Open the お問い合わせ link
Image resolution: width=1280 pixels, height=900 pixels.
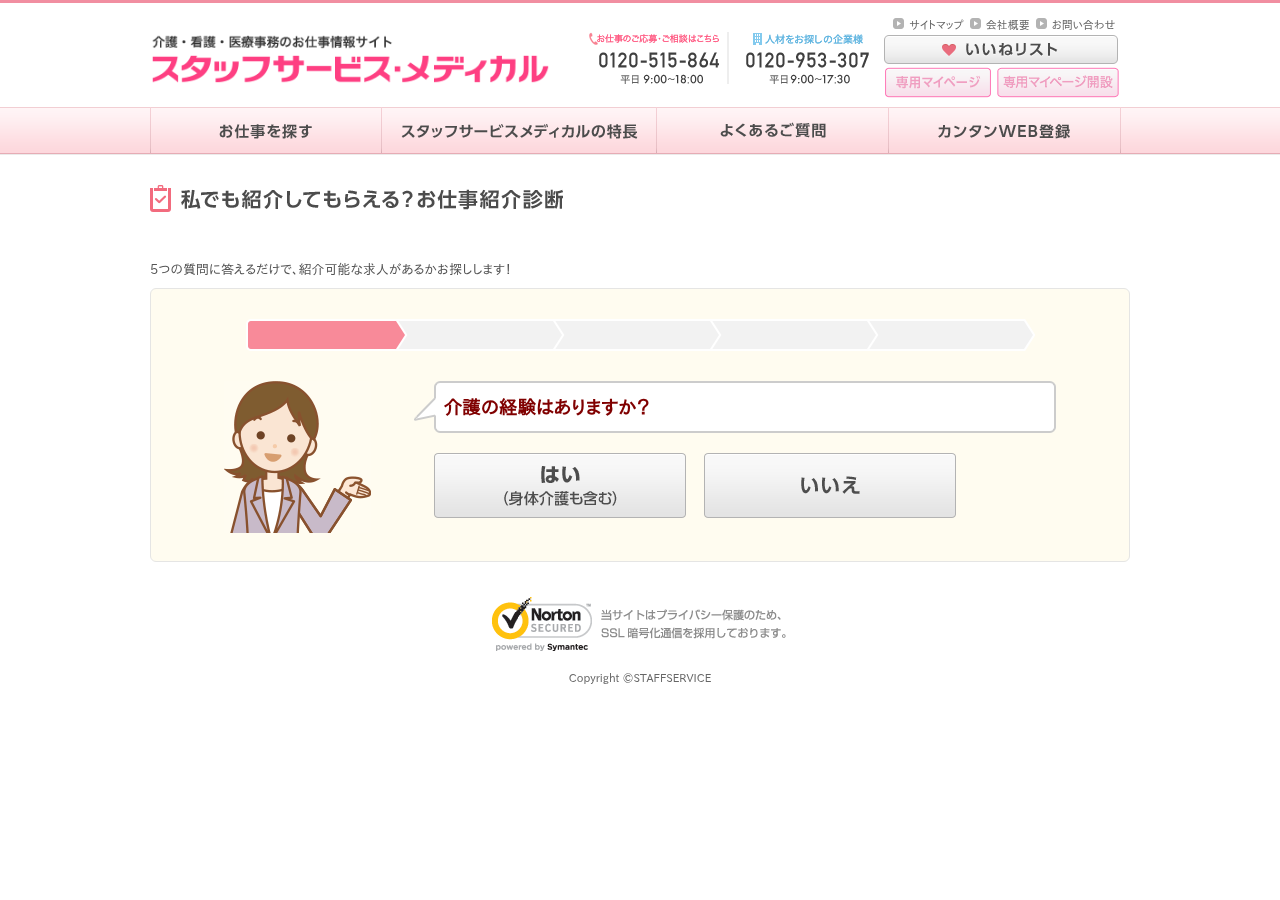point(1083,24)
